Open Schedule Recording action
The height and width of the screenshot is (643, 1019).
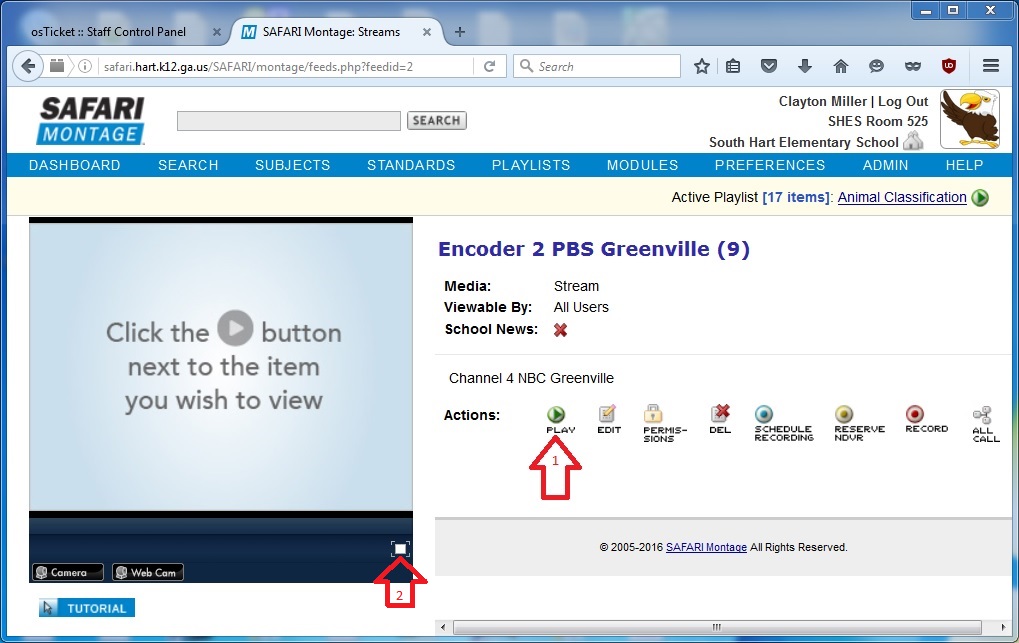(765, 414)
